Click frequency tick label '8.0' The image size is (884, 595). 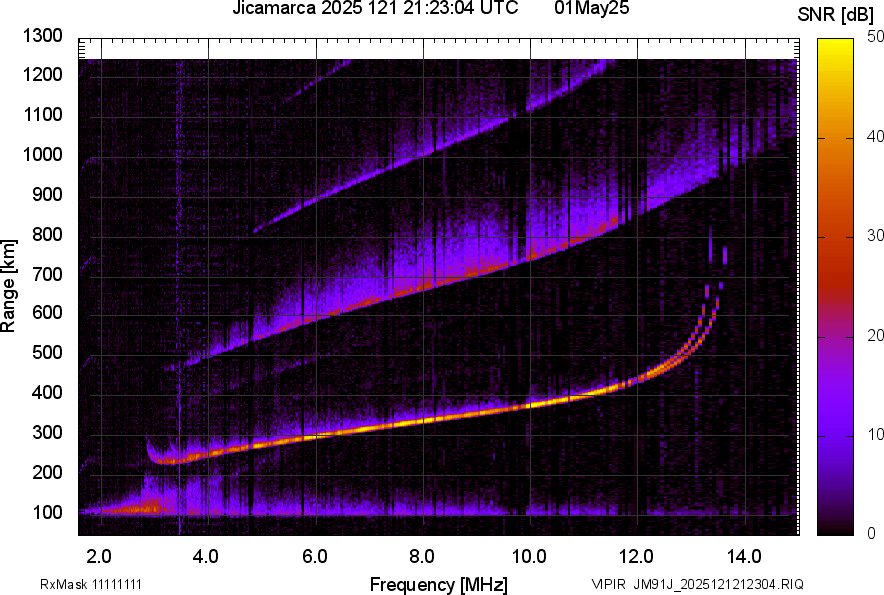422,557
